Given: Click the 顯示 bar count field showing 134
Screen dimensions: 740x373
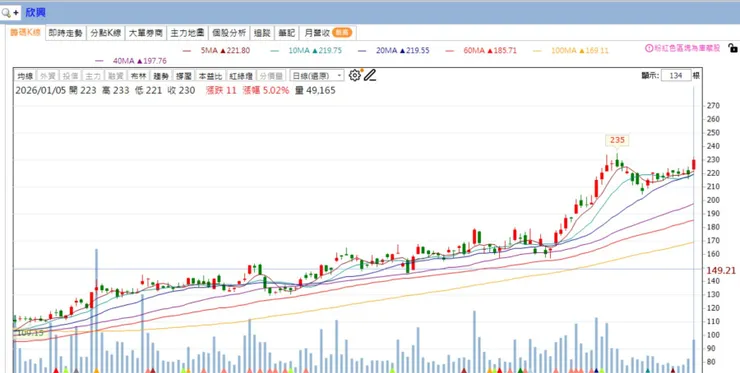Looking at the screenshot, I should tap(676, 76).
